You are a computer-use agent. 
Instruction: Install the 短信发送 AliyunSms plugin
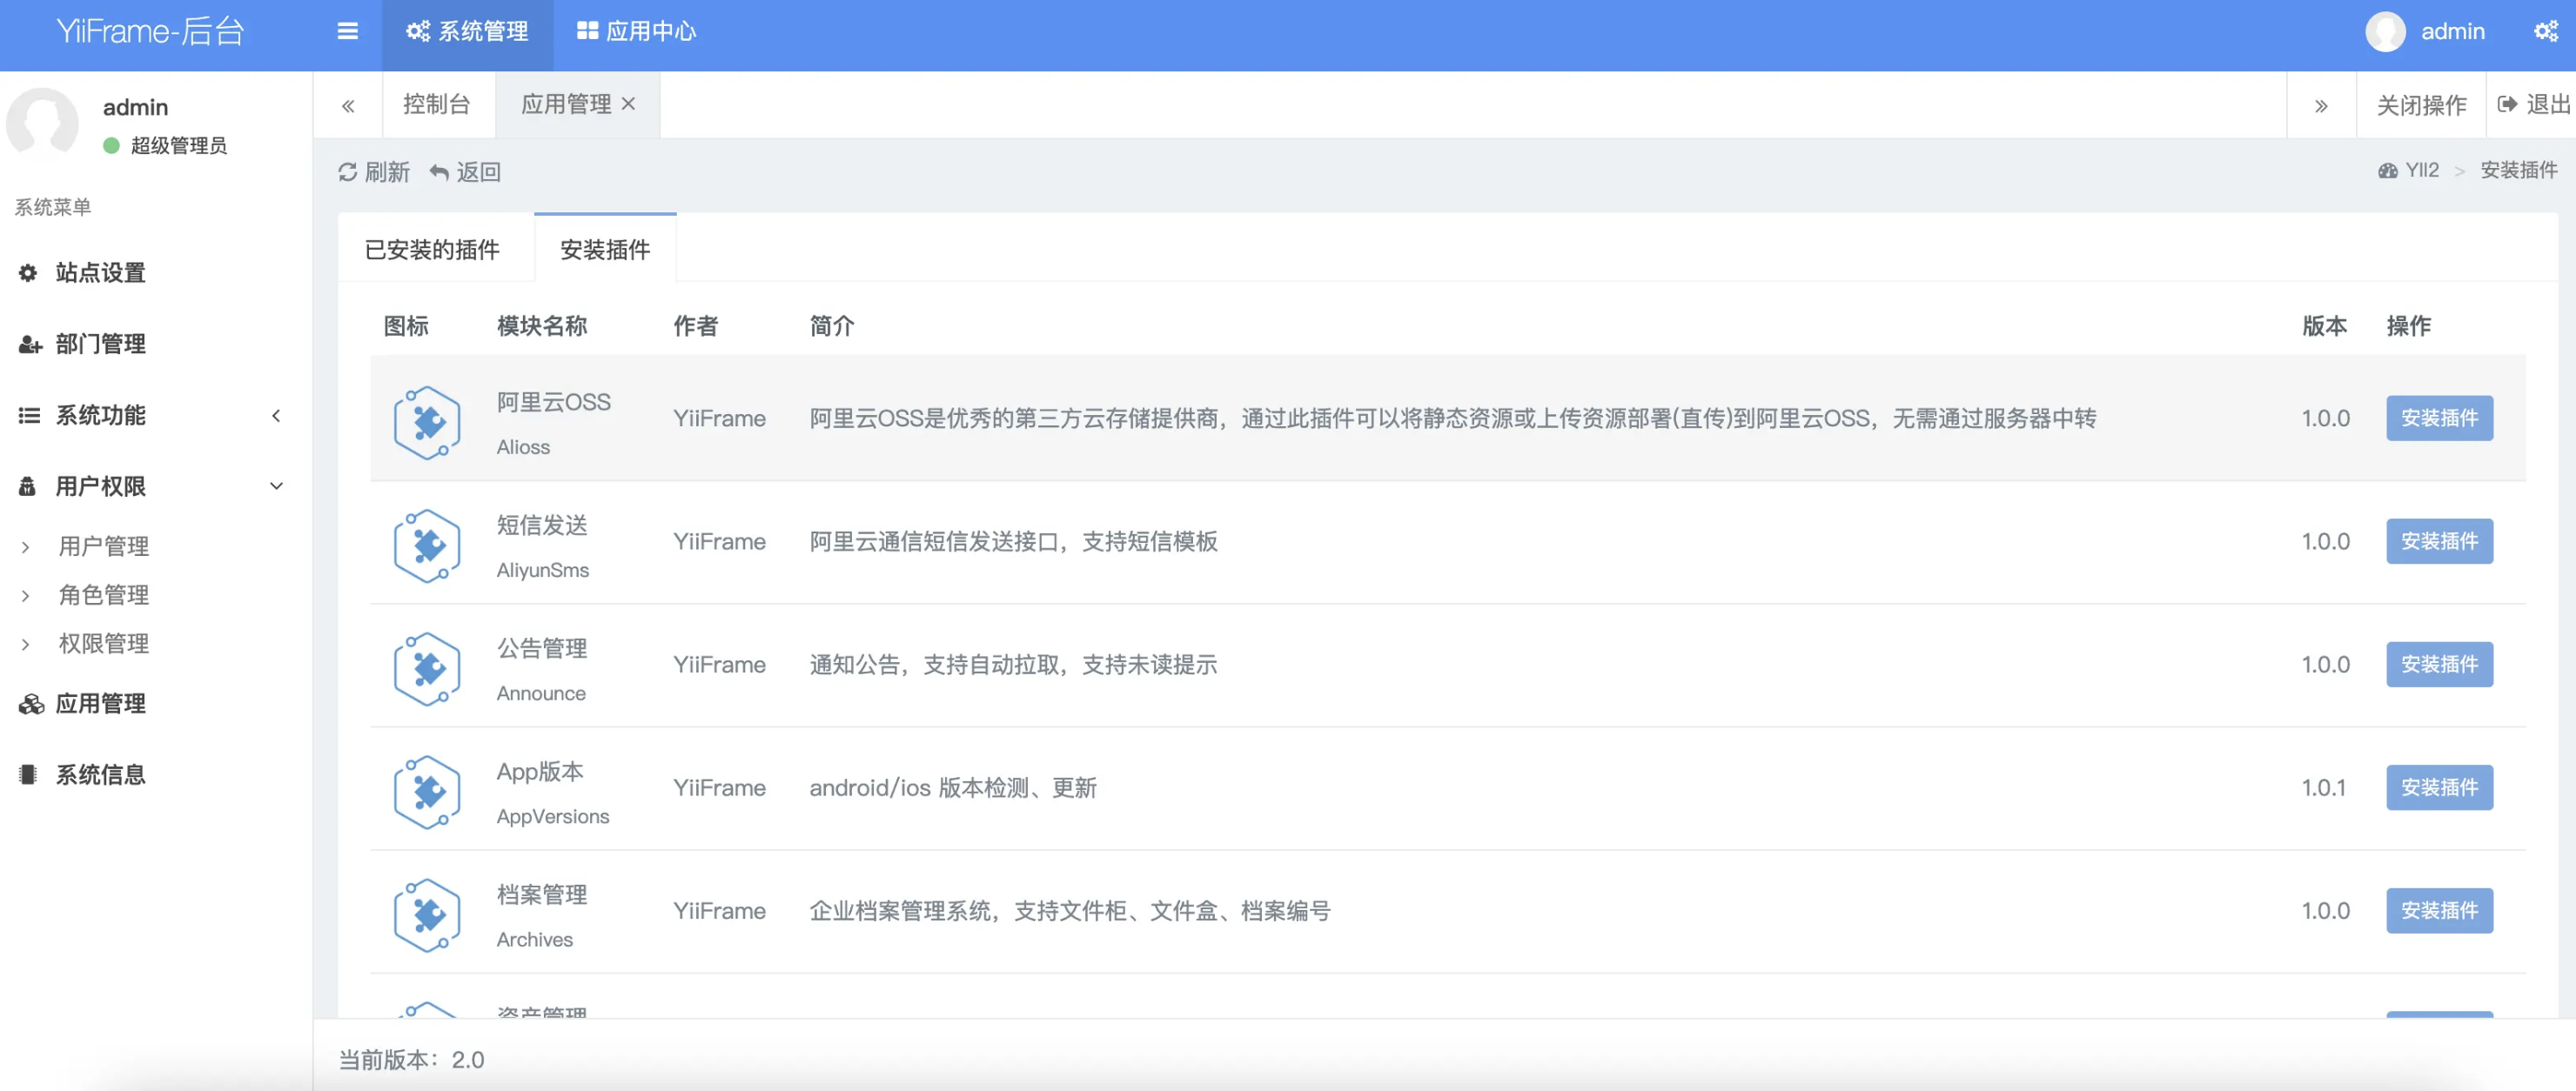[x=2439, y=541]
